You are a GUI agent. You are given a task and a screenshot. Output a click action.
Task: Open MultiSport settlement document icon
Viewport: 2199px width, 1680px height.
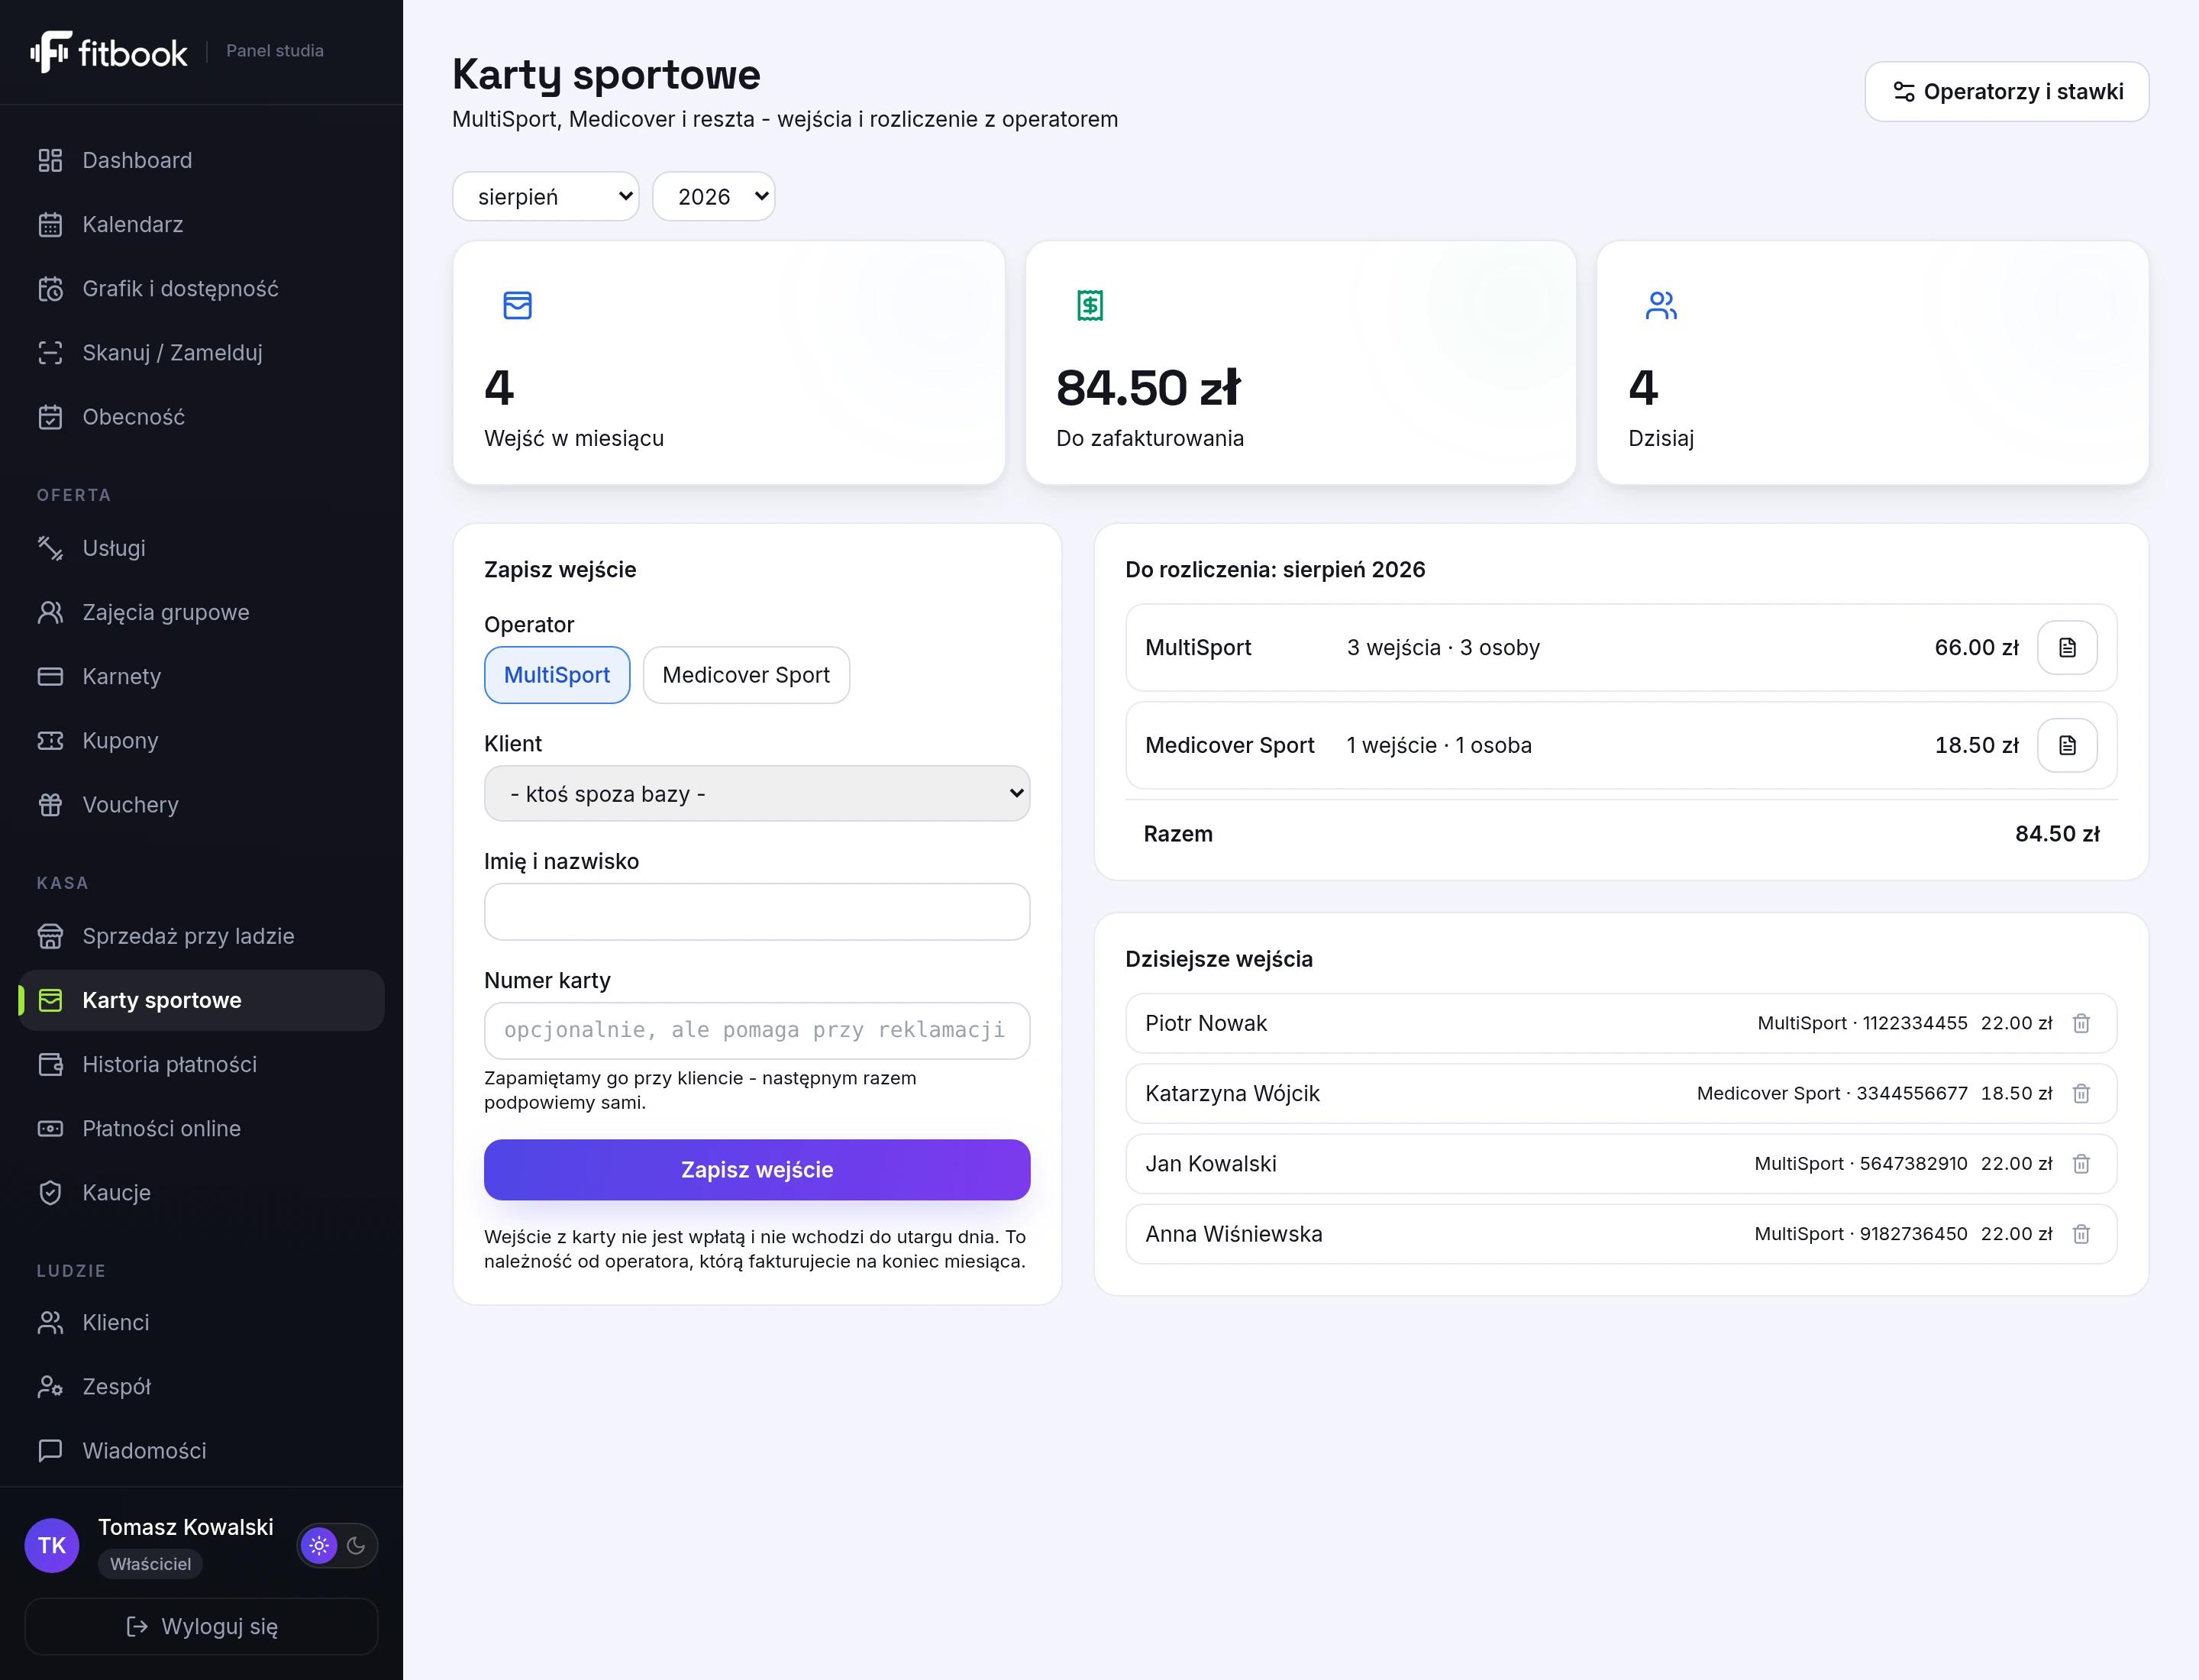pyautogui.click(x=2067, y=647)
